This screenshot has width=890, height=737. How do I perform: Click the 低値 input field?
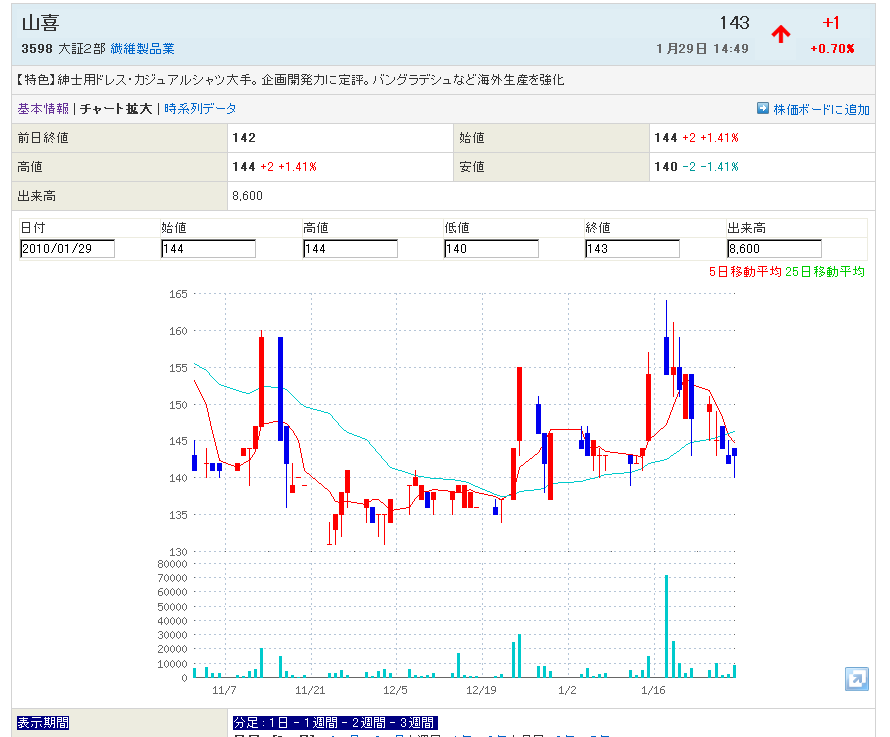pos(491,249)
